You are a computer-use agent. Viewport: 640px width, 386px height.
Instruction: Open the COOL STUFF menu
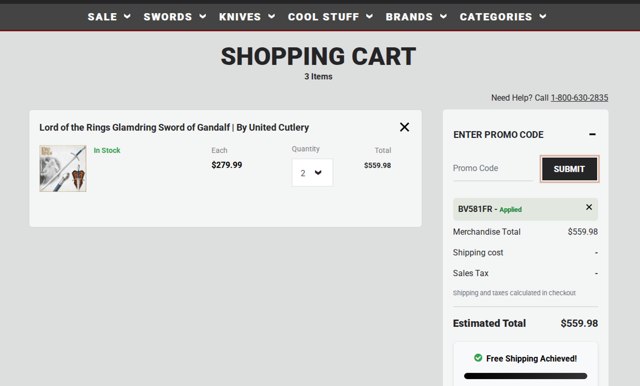[330, 17]
